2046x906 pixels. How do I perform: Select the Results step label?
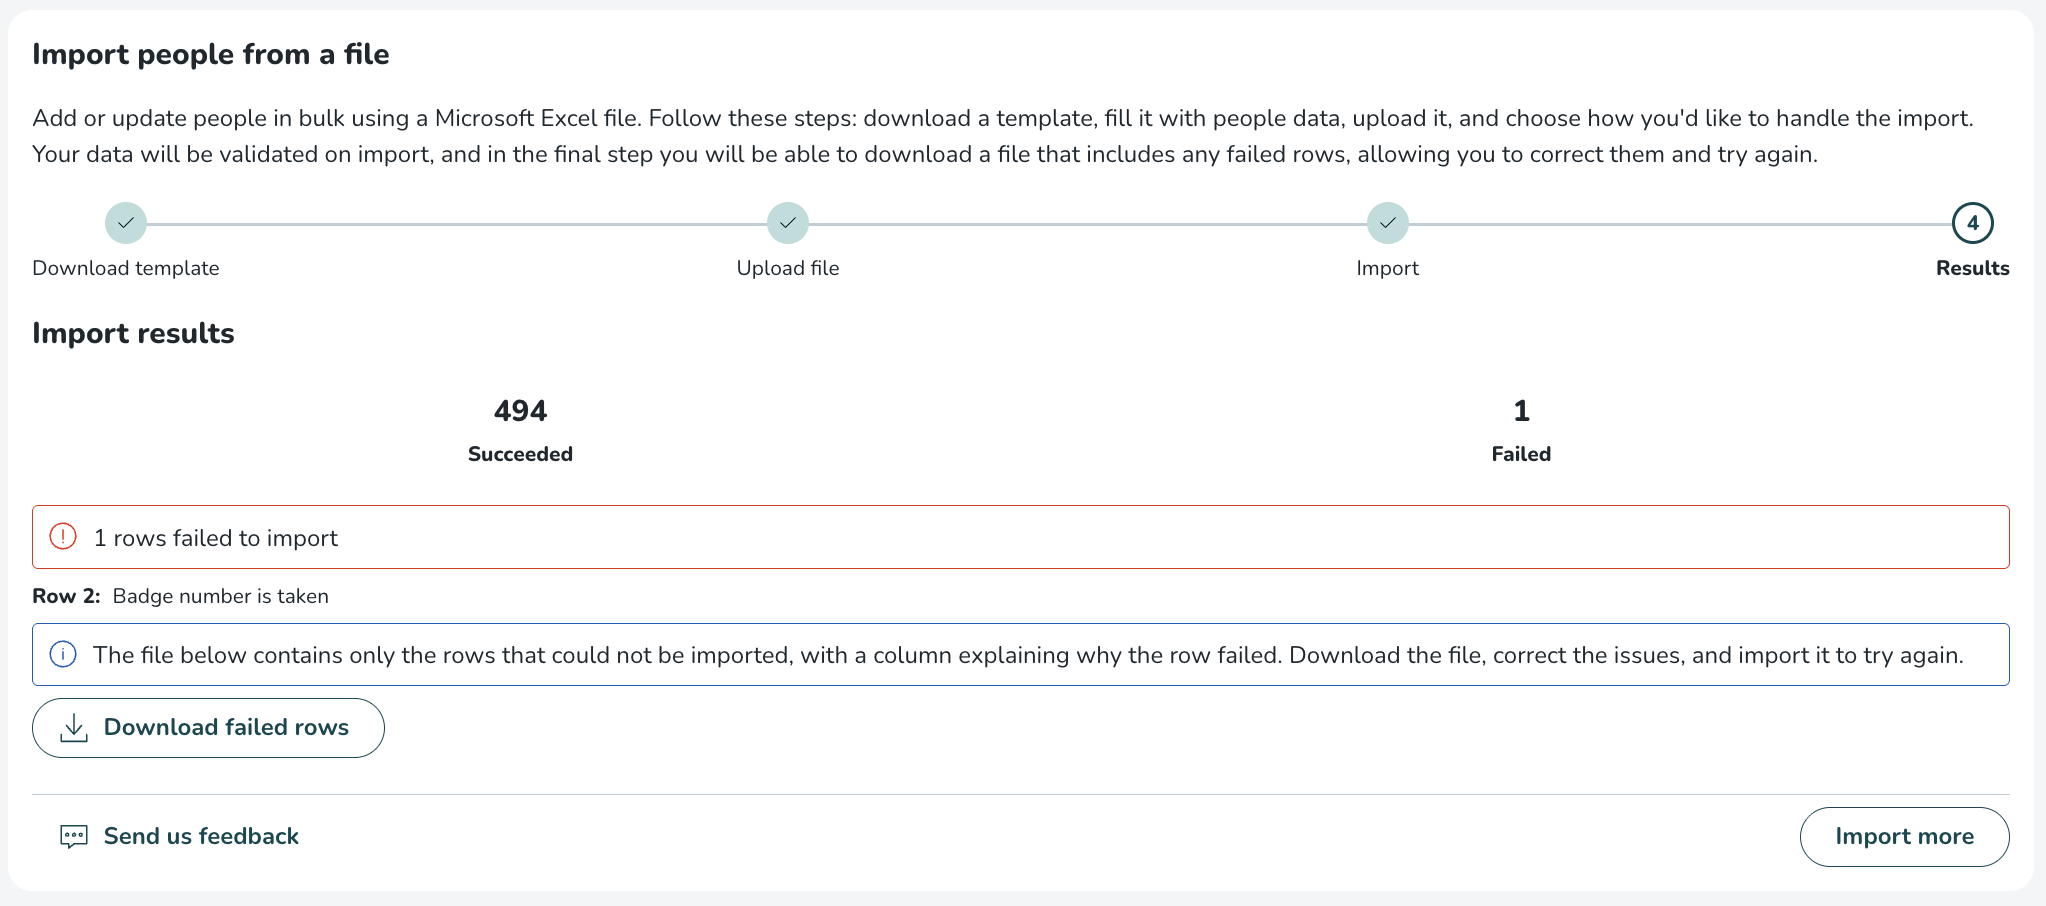click(1972, 268)
